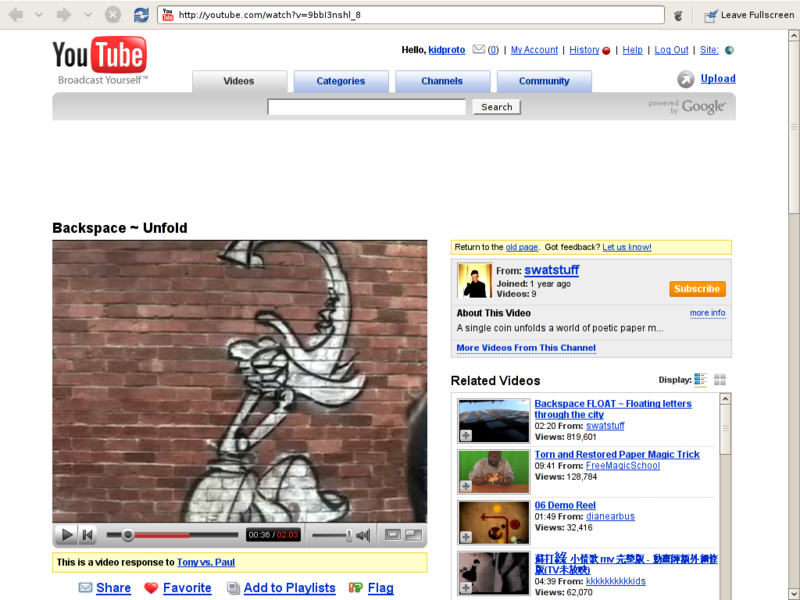Open the History link
Viewport: 800px width, 600px height.
(584, 50)
